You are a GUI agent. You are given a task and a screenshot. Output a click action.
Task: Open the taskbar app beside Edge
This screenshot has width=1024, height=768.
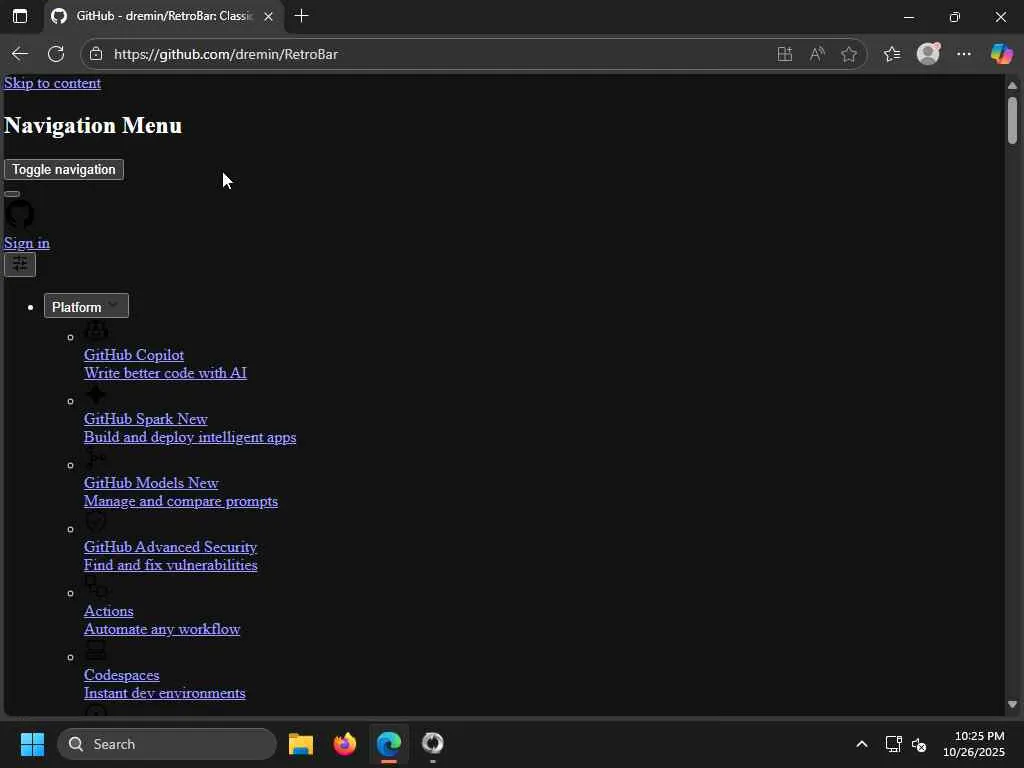(432, 744)
